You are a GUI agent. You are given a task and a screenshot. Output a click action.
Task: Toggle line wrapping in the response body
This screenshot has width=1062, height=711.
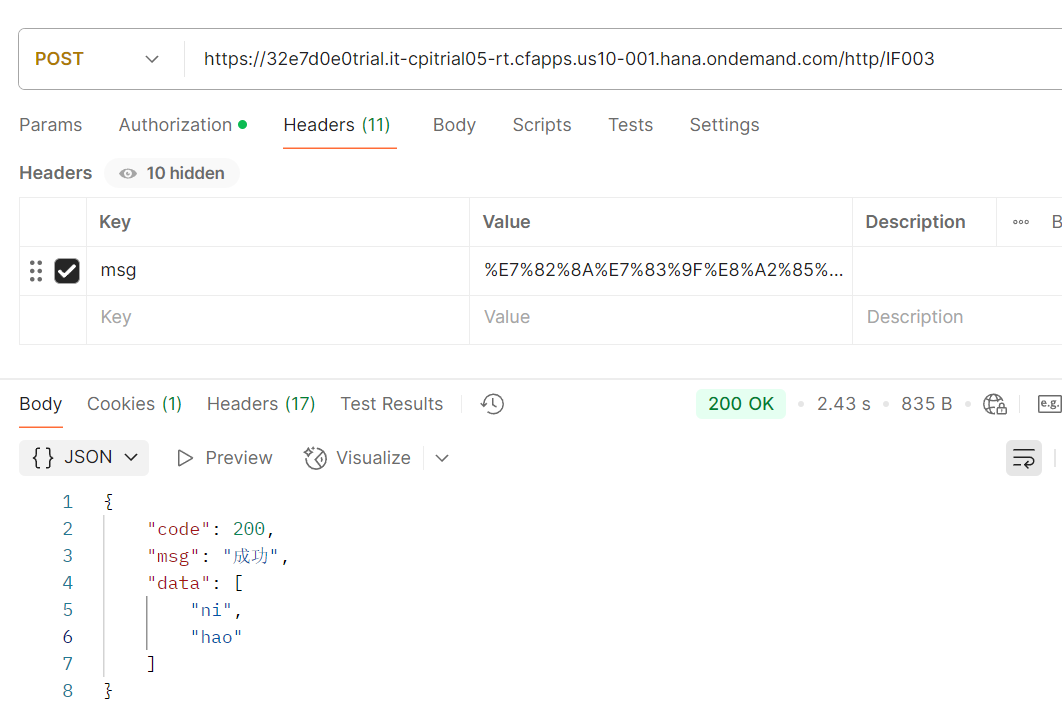point(1023,457)
